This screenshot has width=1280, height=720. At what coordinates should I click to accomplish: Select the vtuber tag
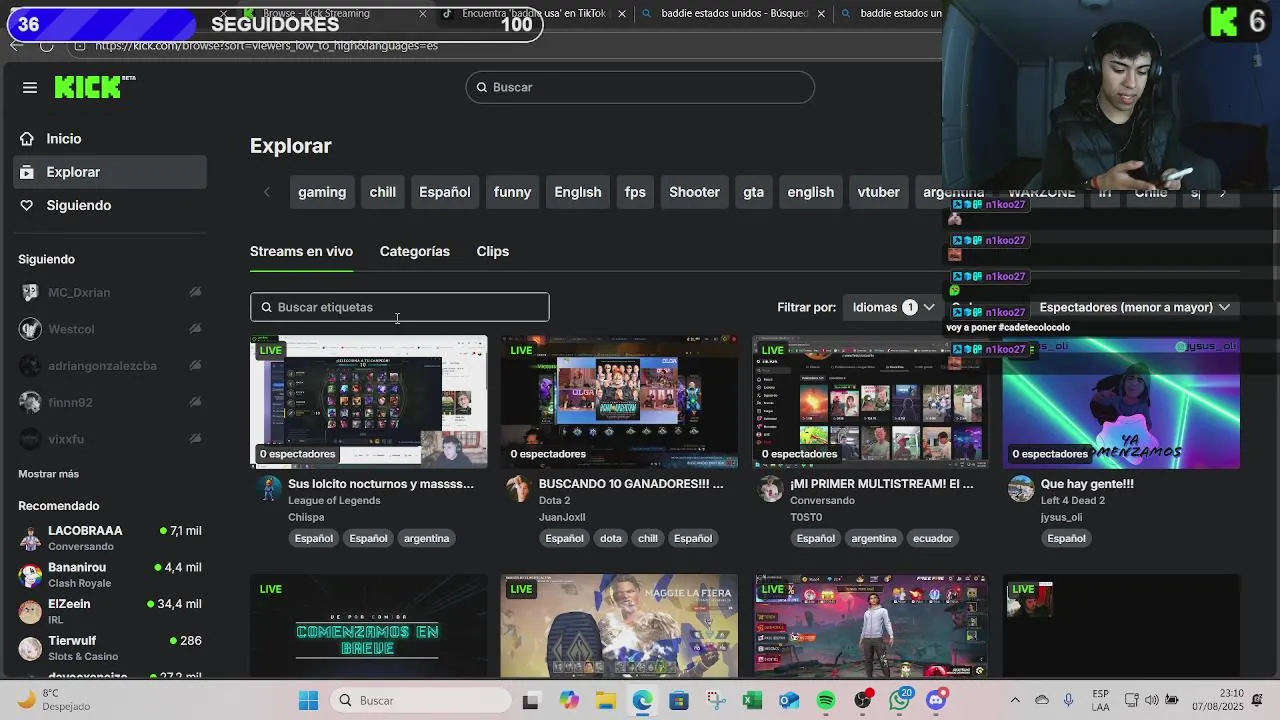(878, 192)
